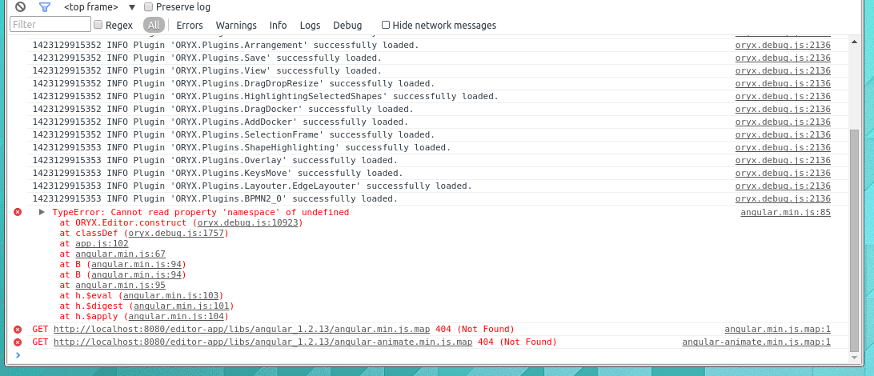
Task: Select the Errors filter tab
Action: click(190, 25)
